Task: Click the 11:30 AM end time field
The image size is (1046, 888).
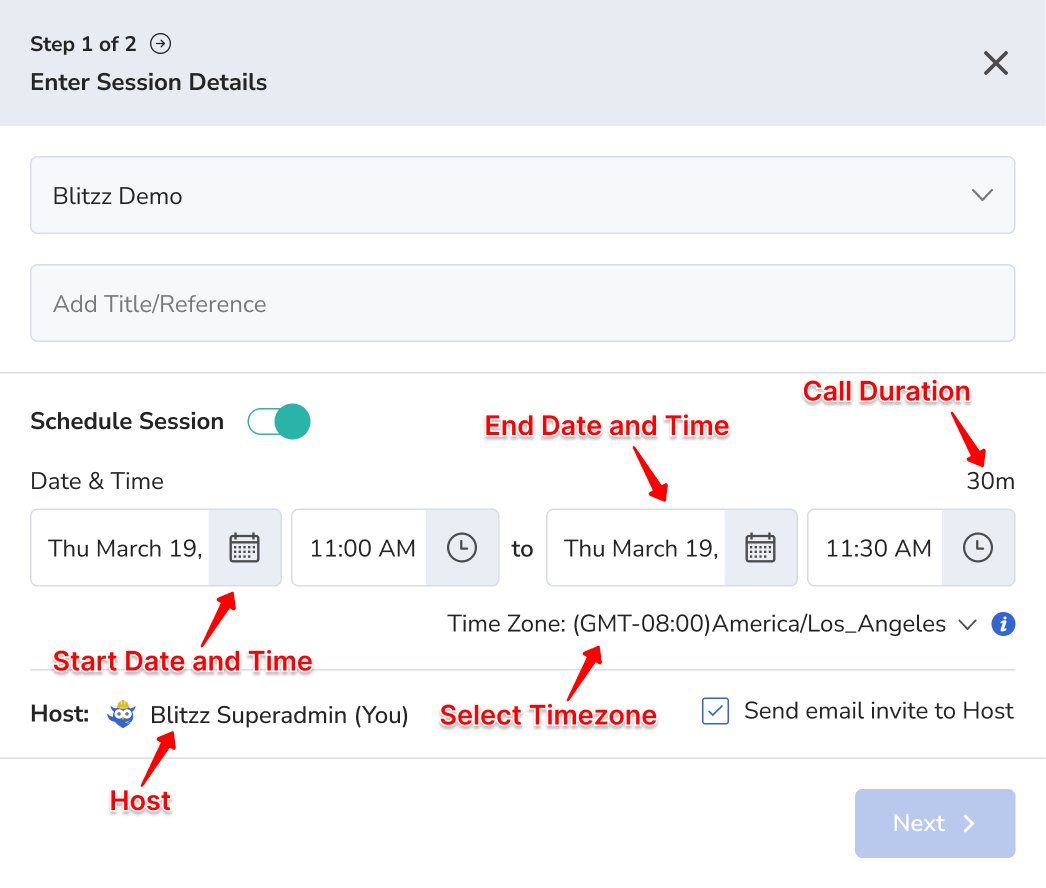Action: pos(876,548)
